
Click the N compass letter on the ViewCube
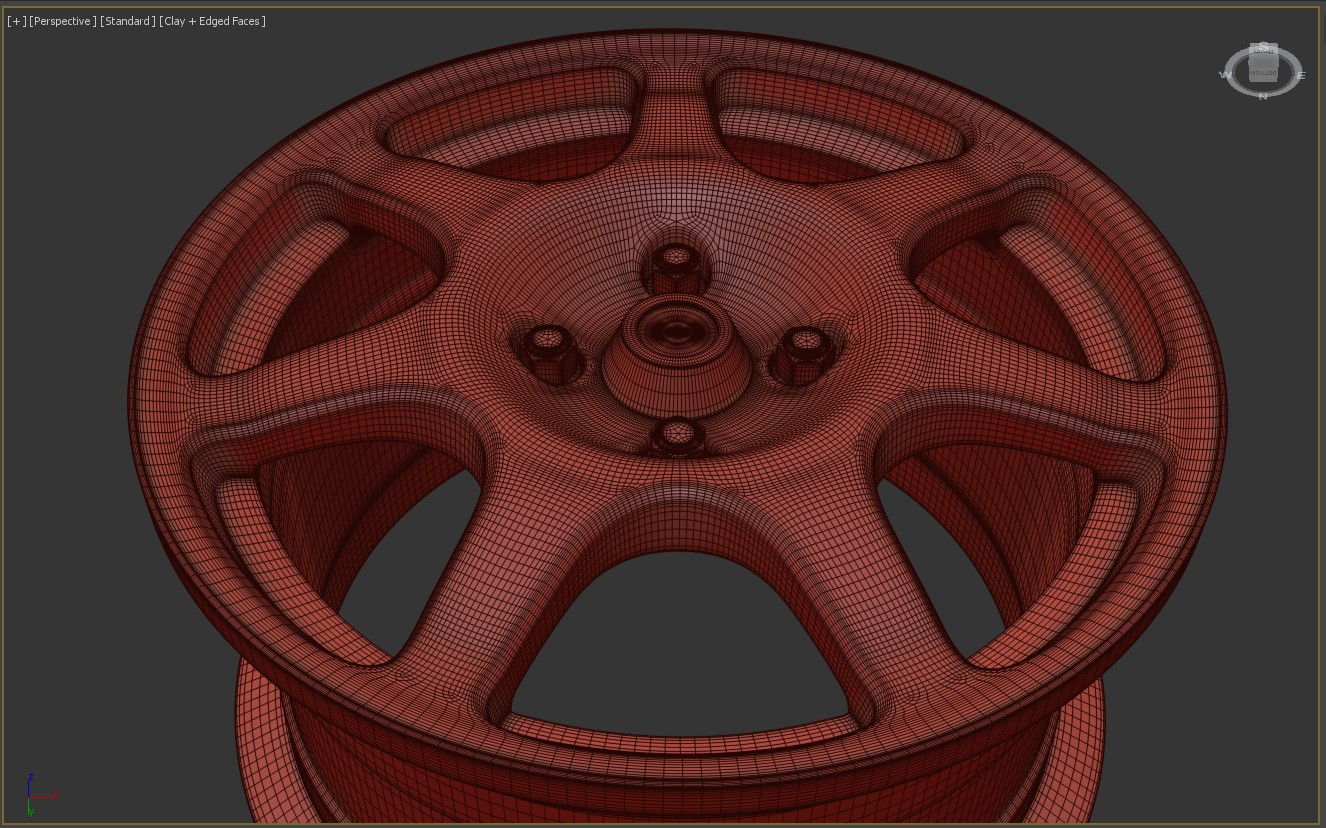point(1263,96)
